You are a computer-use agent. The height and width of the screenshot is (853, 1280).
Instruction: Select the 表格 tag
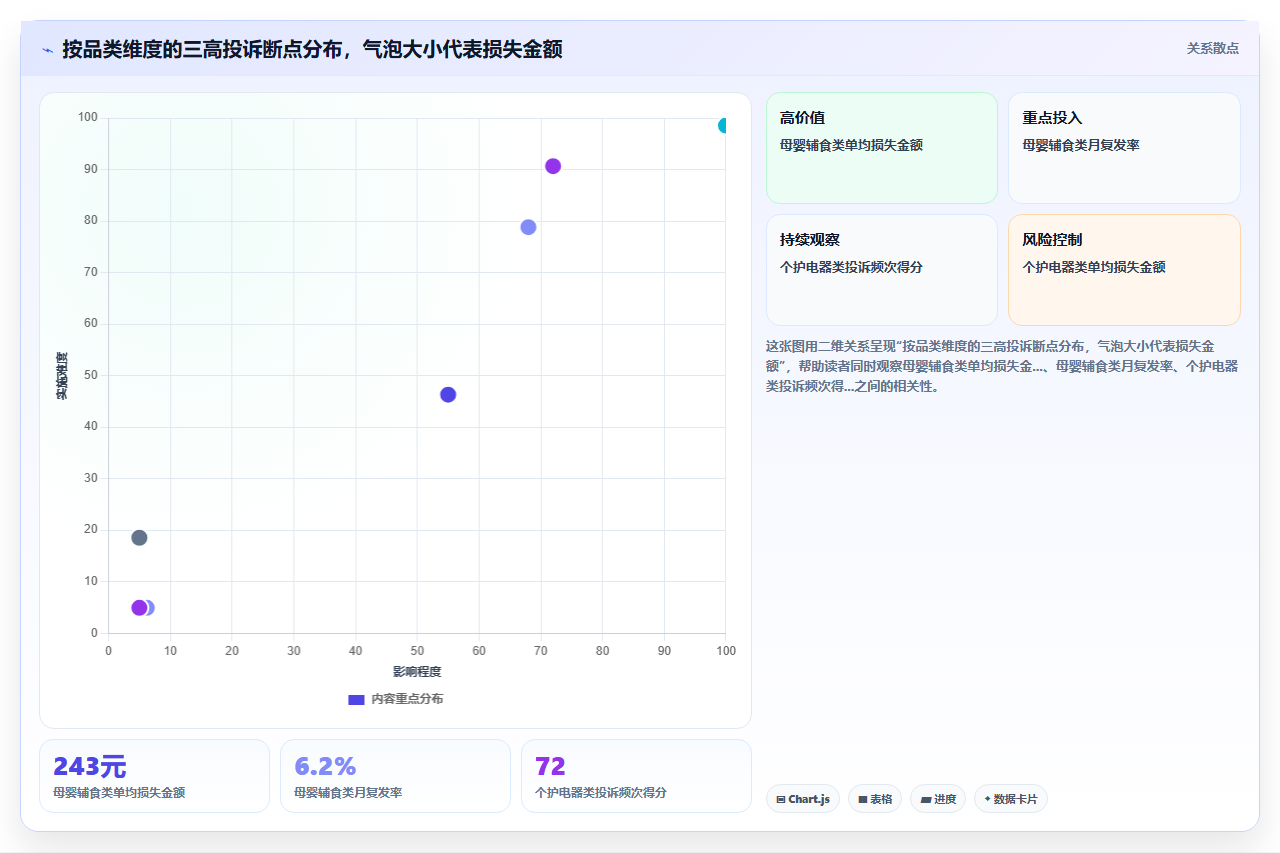[875, 799]
